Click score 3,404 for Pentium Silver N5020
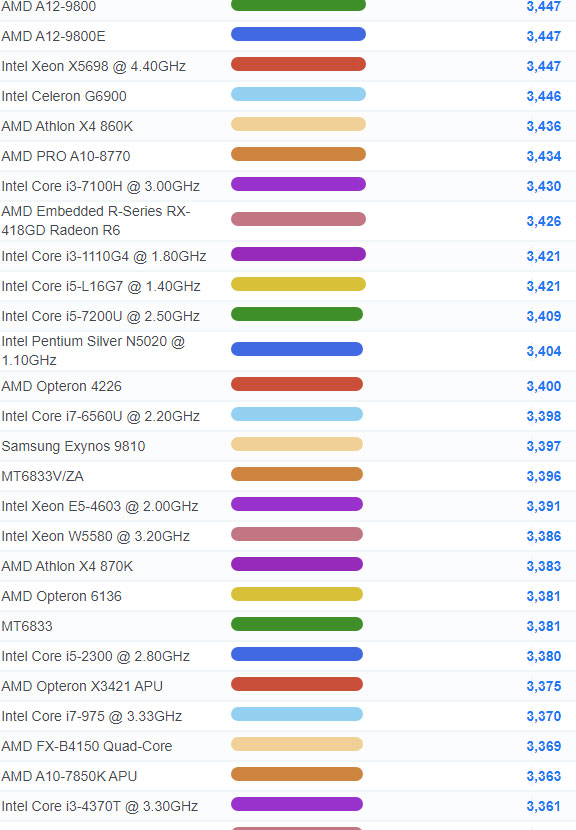 [544, 351]
